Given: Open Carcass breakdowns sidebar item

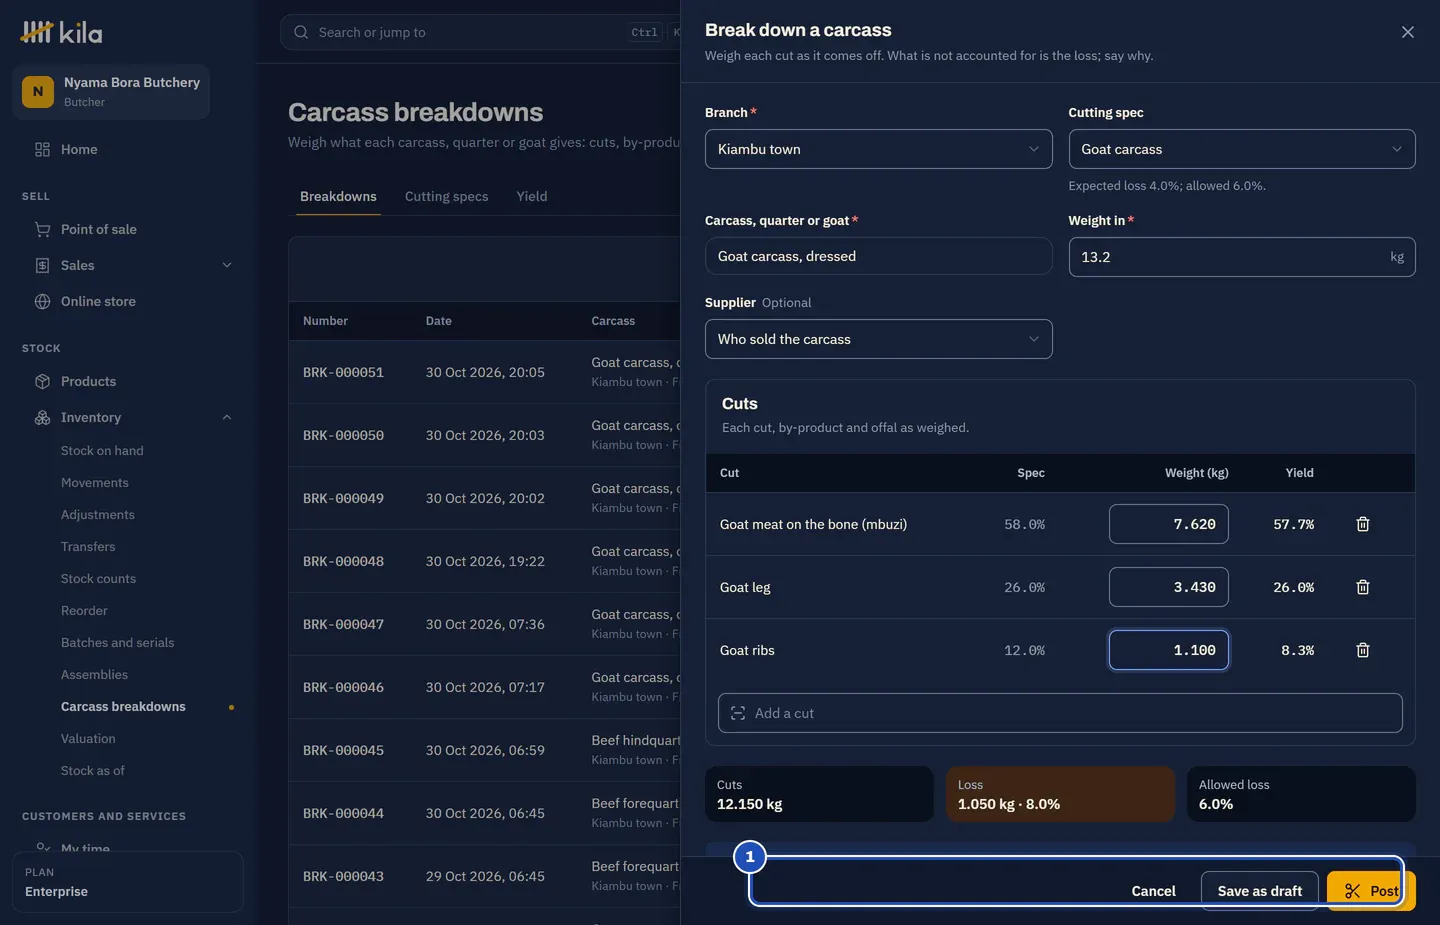Looking at the screenshot, I should pos(123,707).
